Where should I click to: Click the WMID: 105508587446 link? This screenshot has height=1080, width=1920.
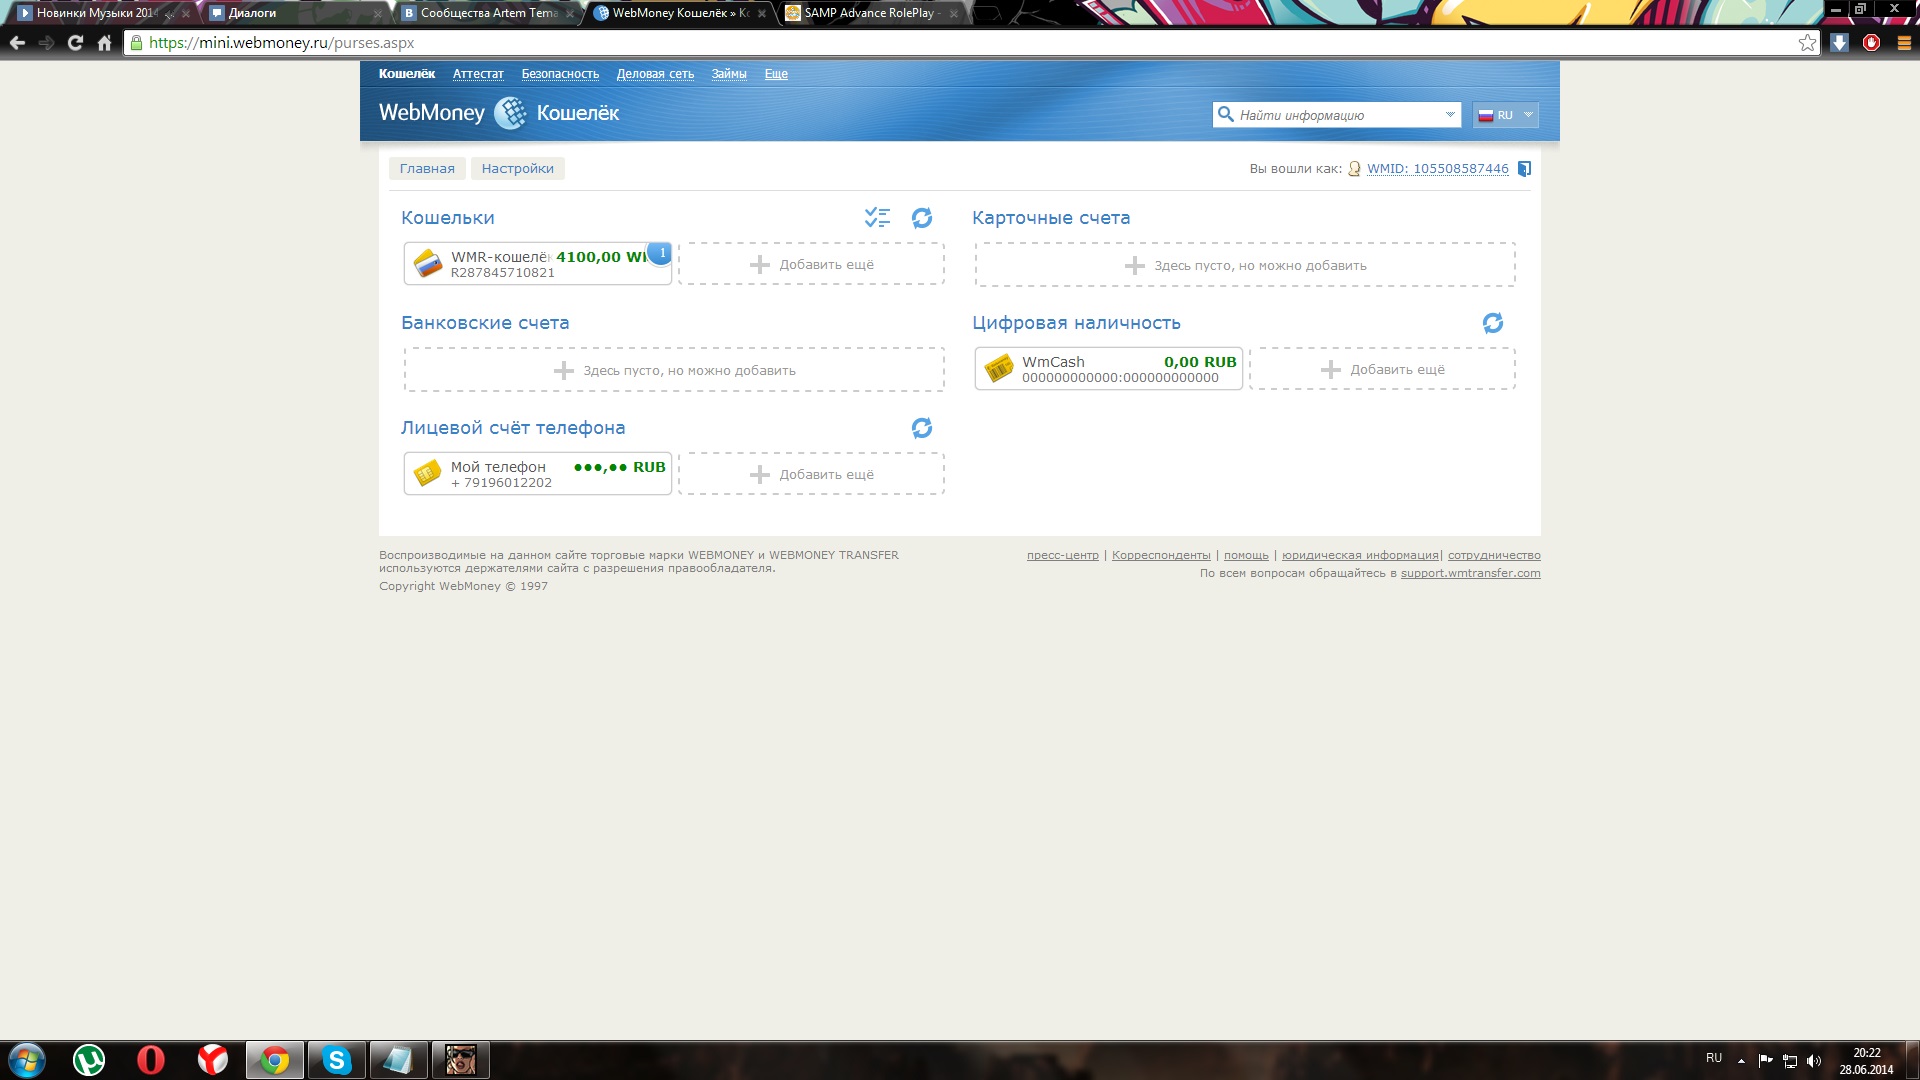[x=1437, y=168]
